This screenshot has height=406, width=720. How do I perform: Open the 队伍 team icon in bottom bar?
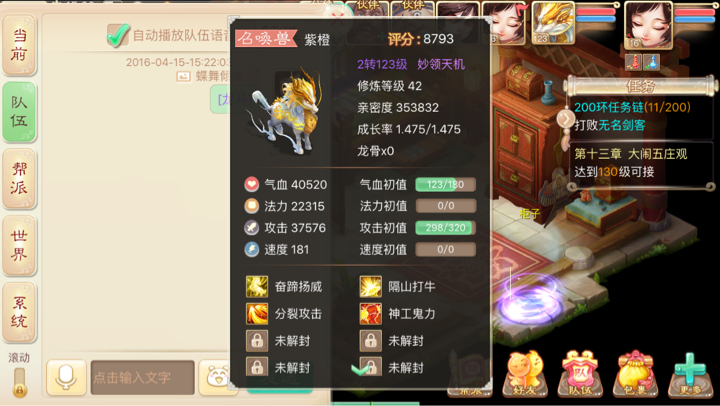(580, 373)
